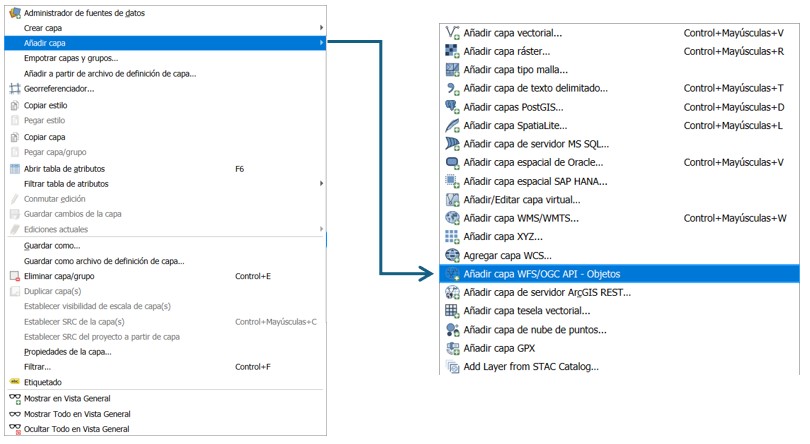Click the Administrador de fuentes de datos icon

(x=14, y=13)
